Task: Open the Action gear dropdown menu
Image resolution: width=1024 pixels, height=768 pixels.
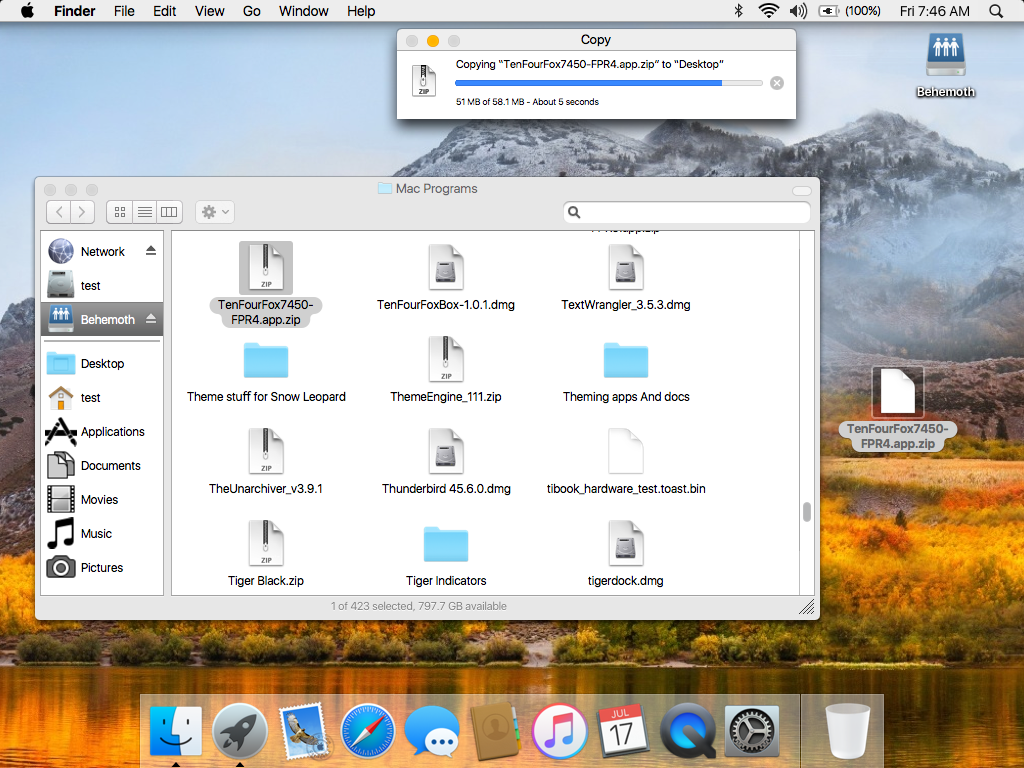Action: [x=215, y=212]
